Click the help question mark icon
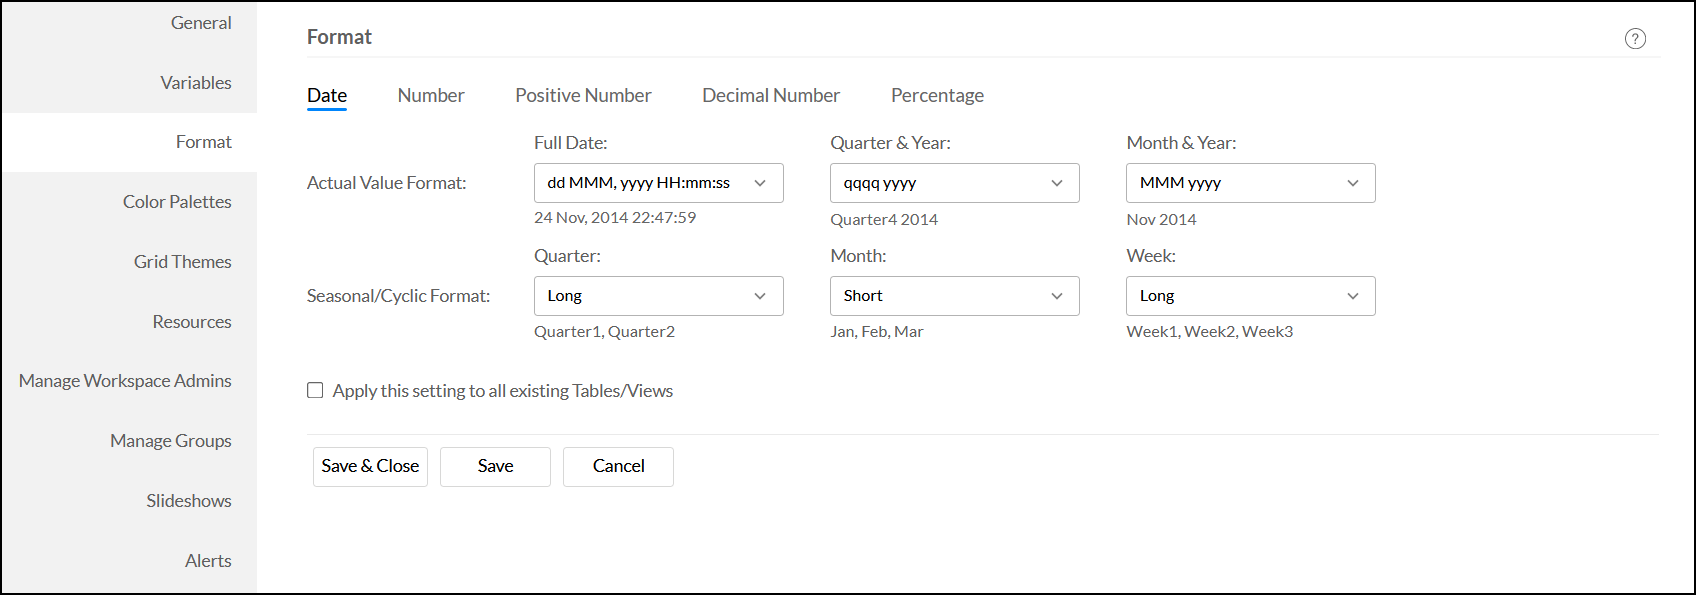The width and height of the screenshot is (1696, 595). point(1635,39)
